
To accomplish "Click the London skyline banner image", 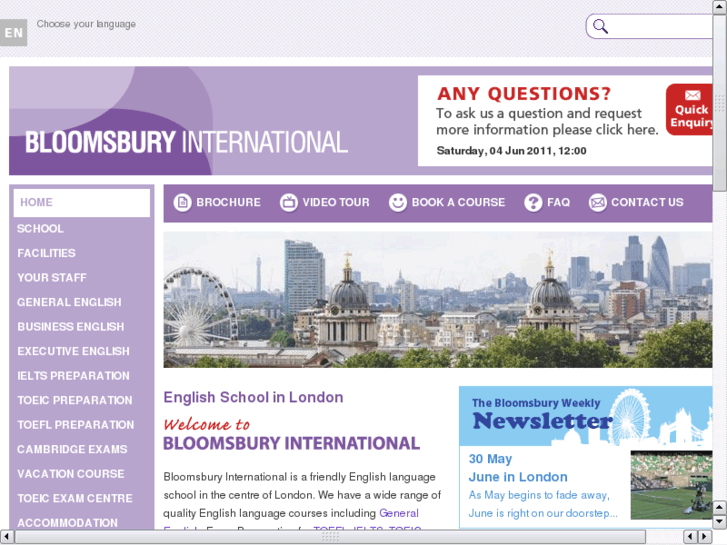I will 438,300.
